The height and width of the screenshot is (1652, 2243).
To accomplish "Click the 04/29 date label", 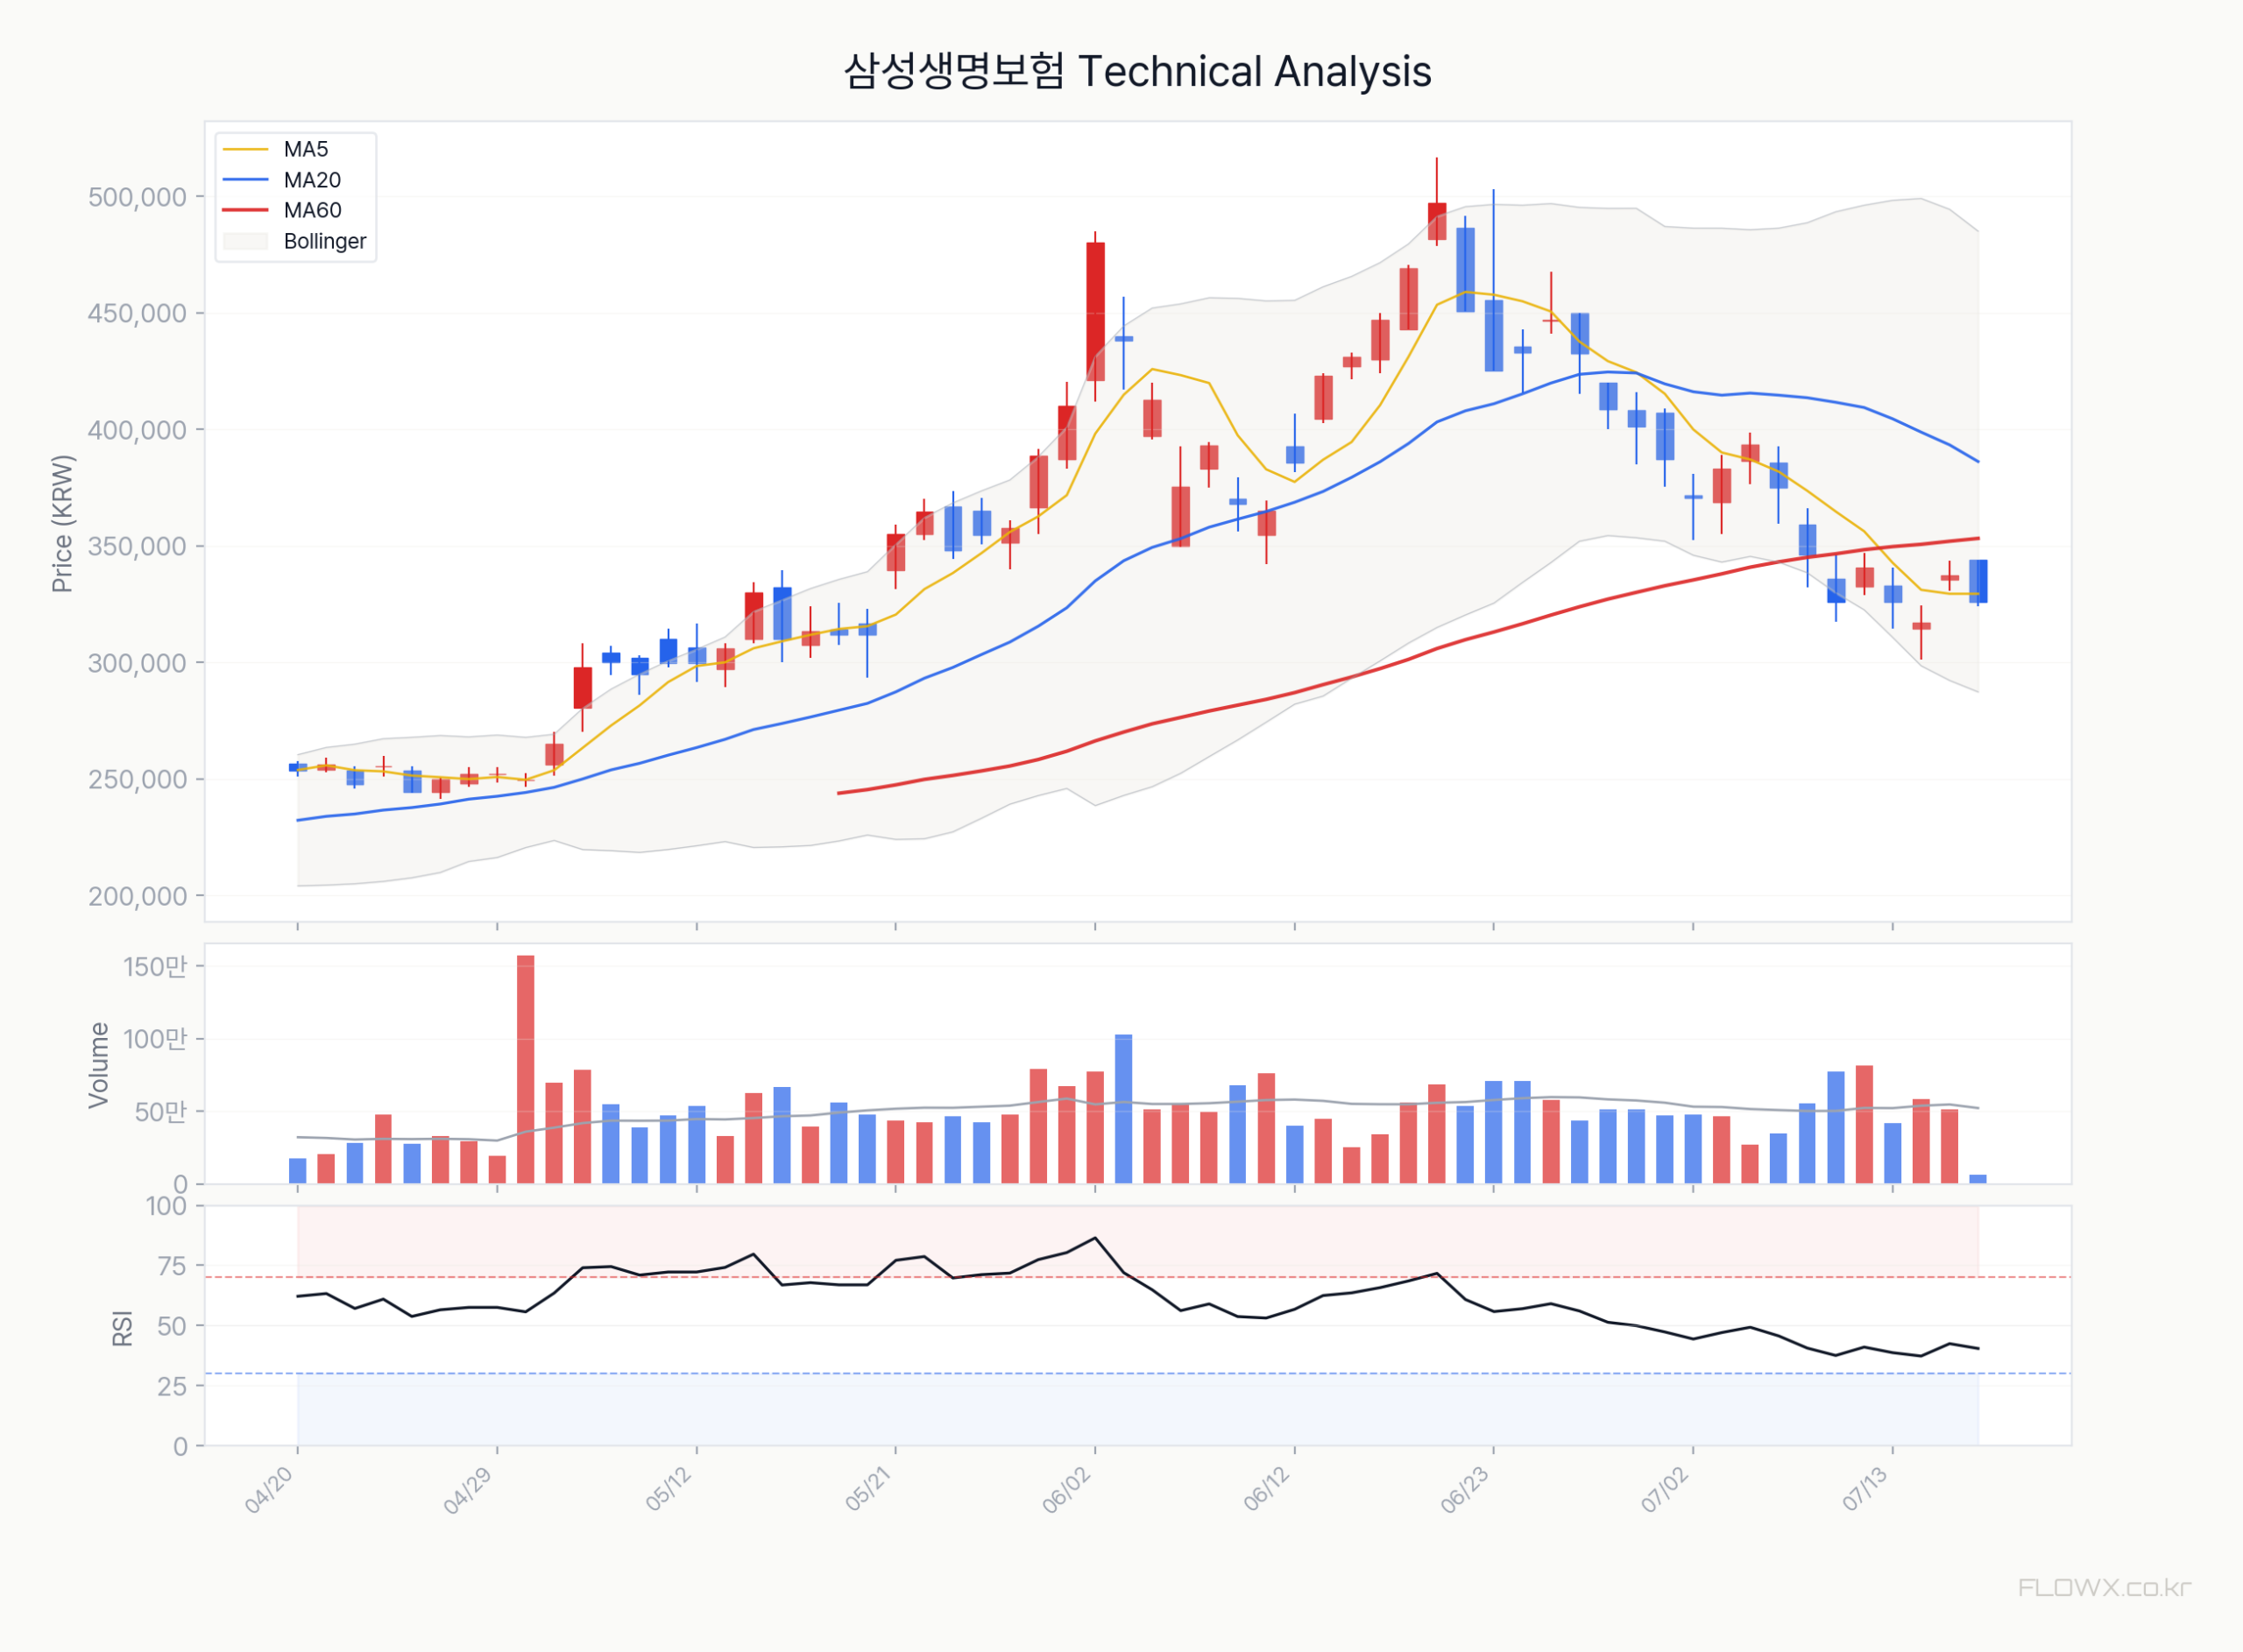I will (469, 1490).
